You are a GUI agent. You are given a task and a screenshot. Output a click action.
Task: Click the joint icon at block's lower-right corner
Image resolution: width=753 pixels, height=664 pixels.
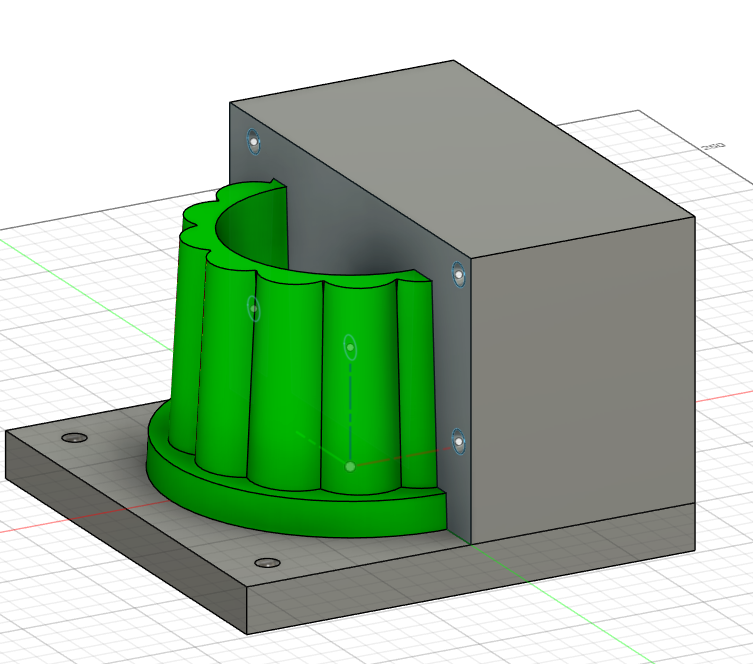pos(457,440)
